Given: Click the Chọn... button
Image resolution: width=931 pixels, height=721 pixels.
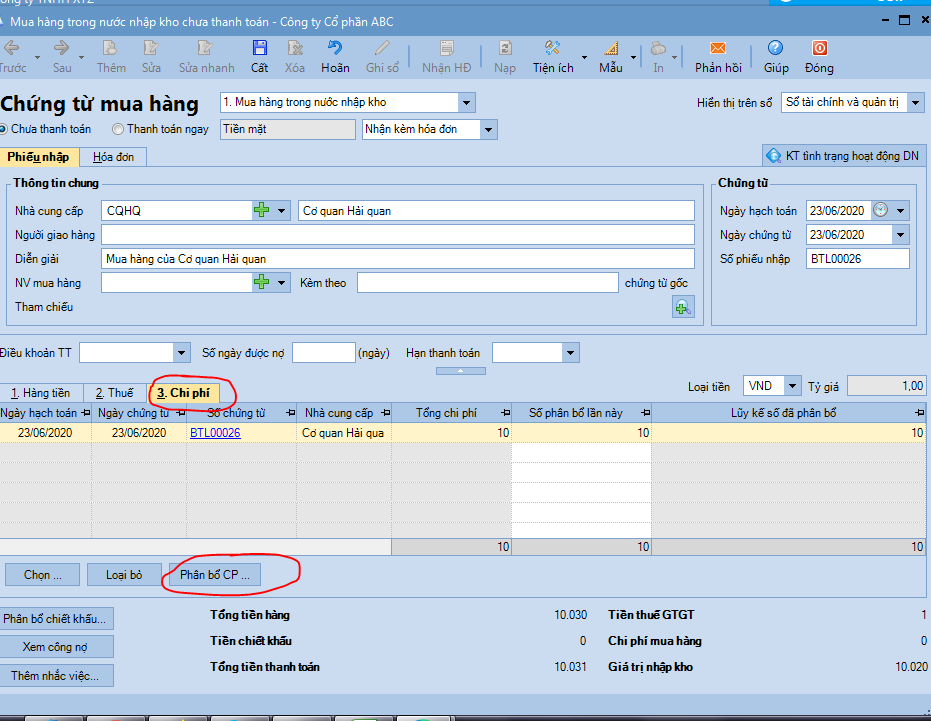Looking at the screenshot, I should click(x=42, y=574).
